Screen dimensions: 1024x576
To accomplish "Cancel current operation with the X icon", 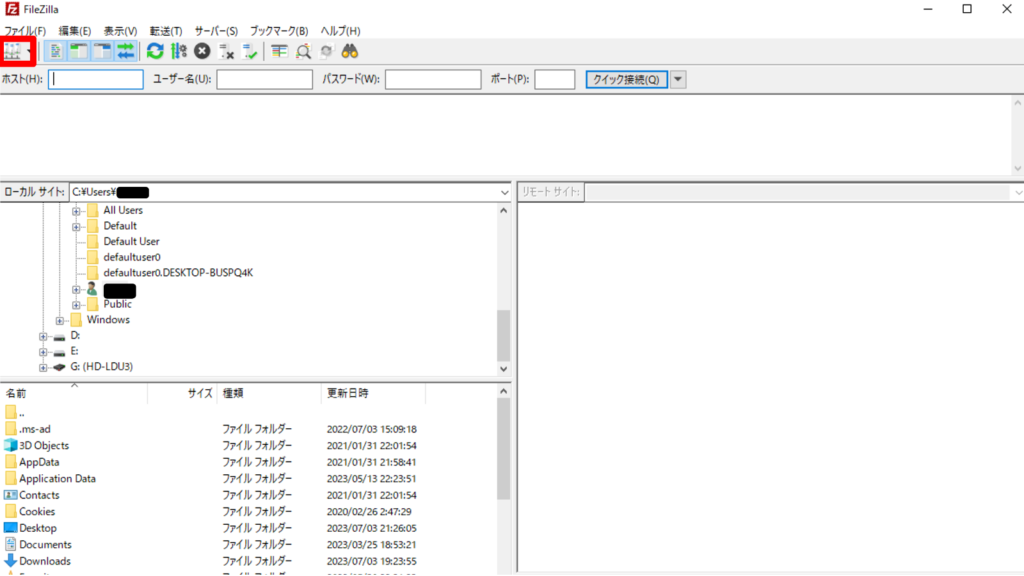I will 202,51.
